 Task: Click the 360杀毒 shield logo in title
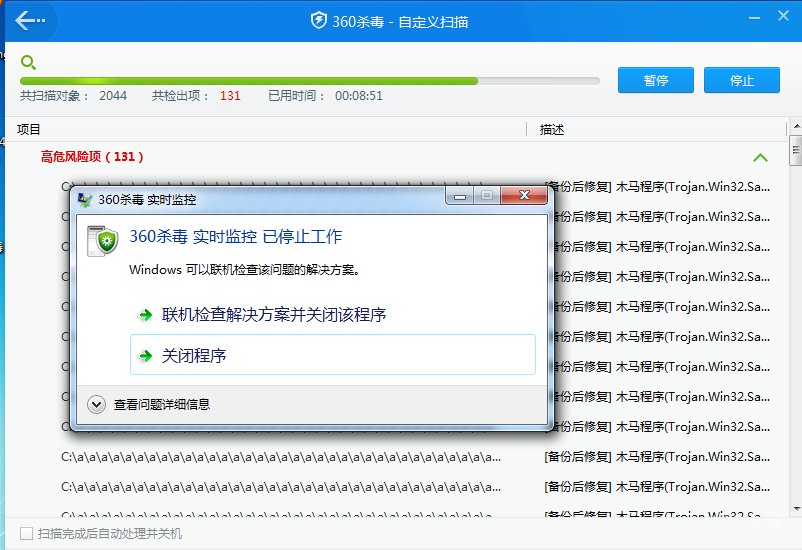click(318, 21)
